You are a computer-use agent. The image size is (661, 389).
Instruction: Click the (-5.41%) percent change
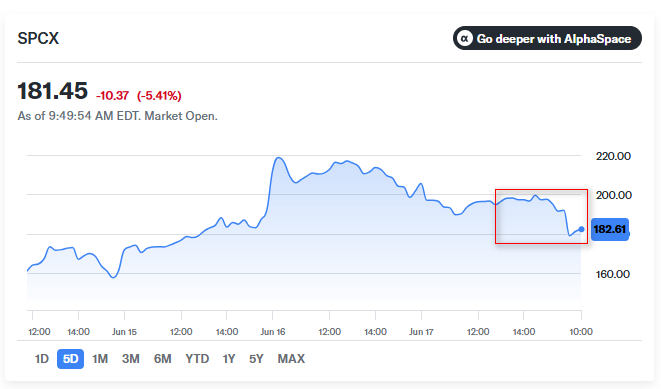(159, 96)
